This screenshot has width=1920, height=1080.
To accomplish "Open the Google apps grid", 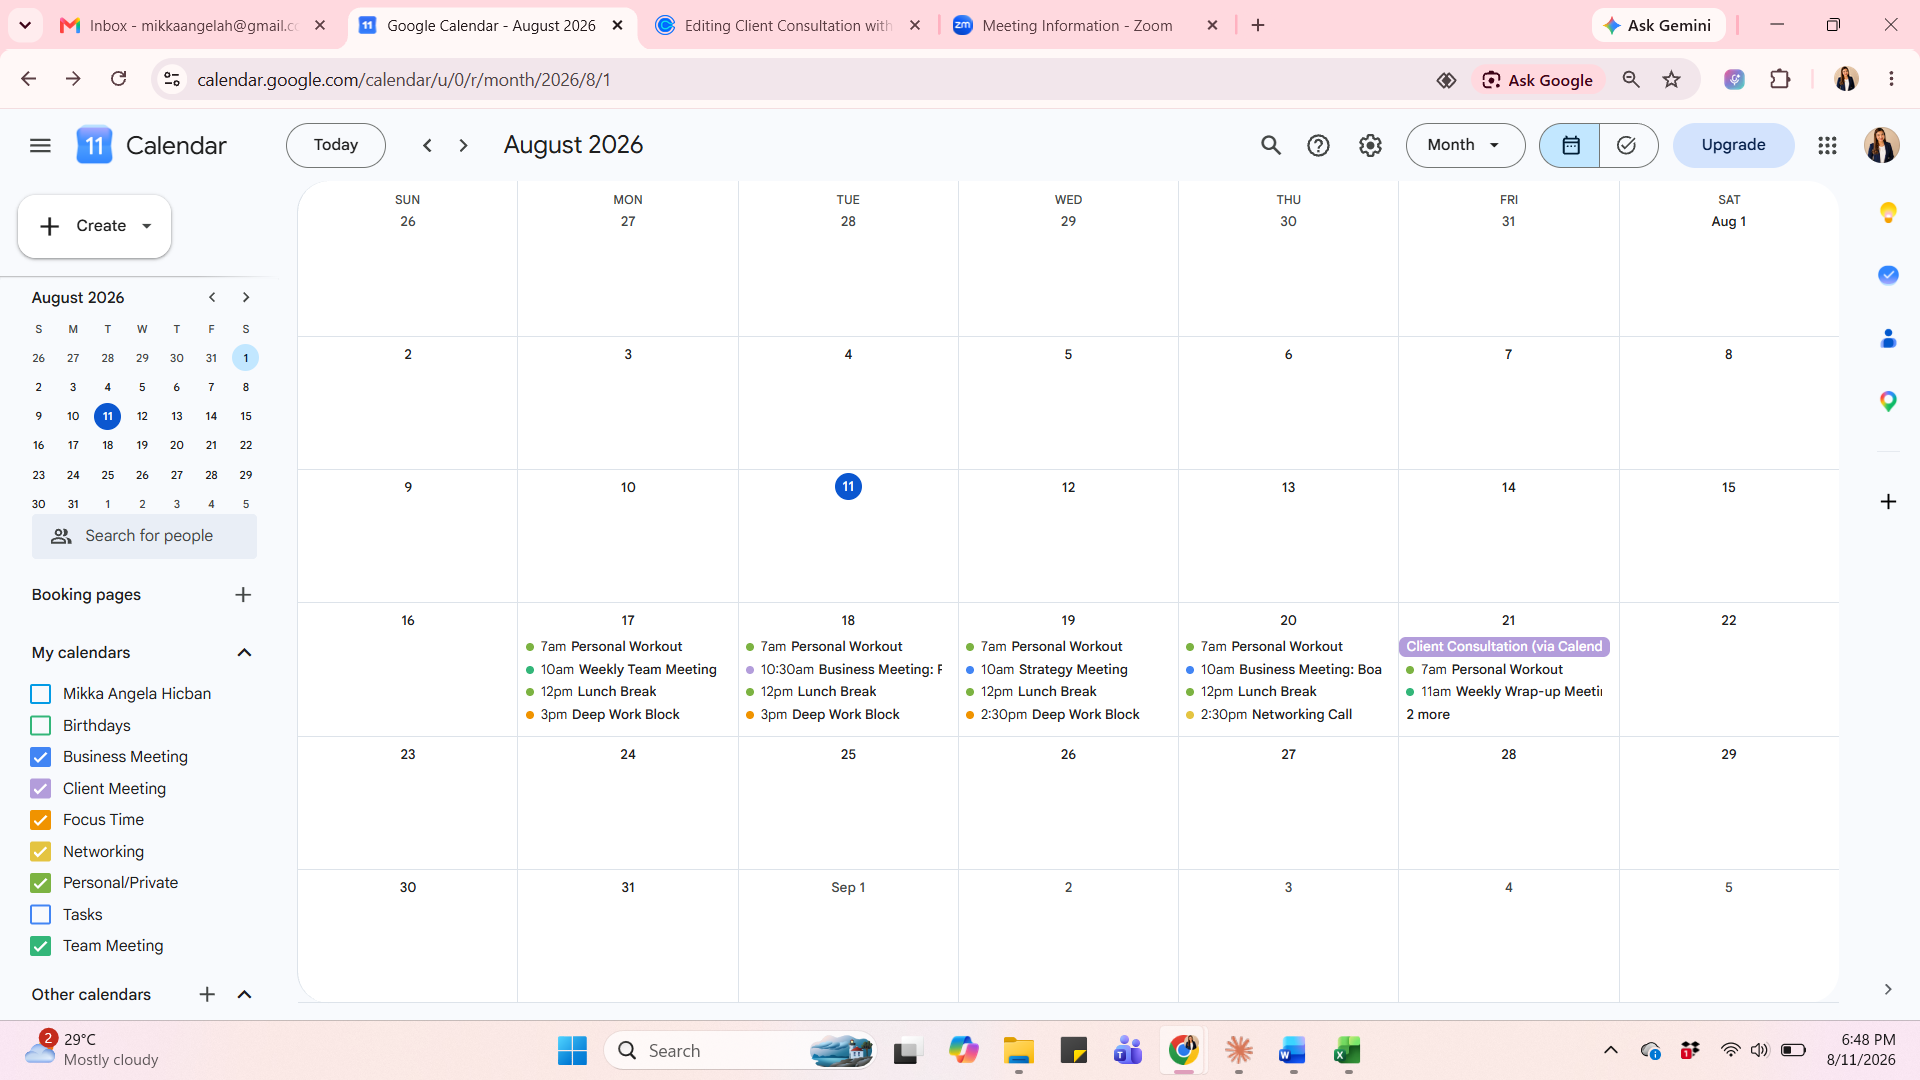I will (x=1827, y=146).
